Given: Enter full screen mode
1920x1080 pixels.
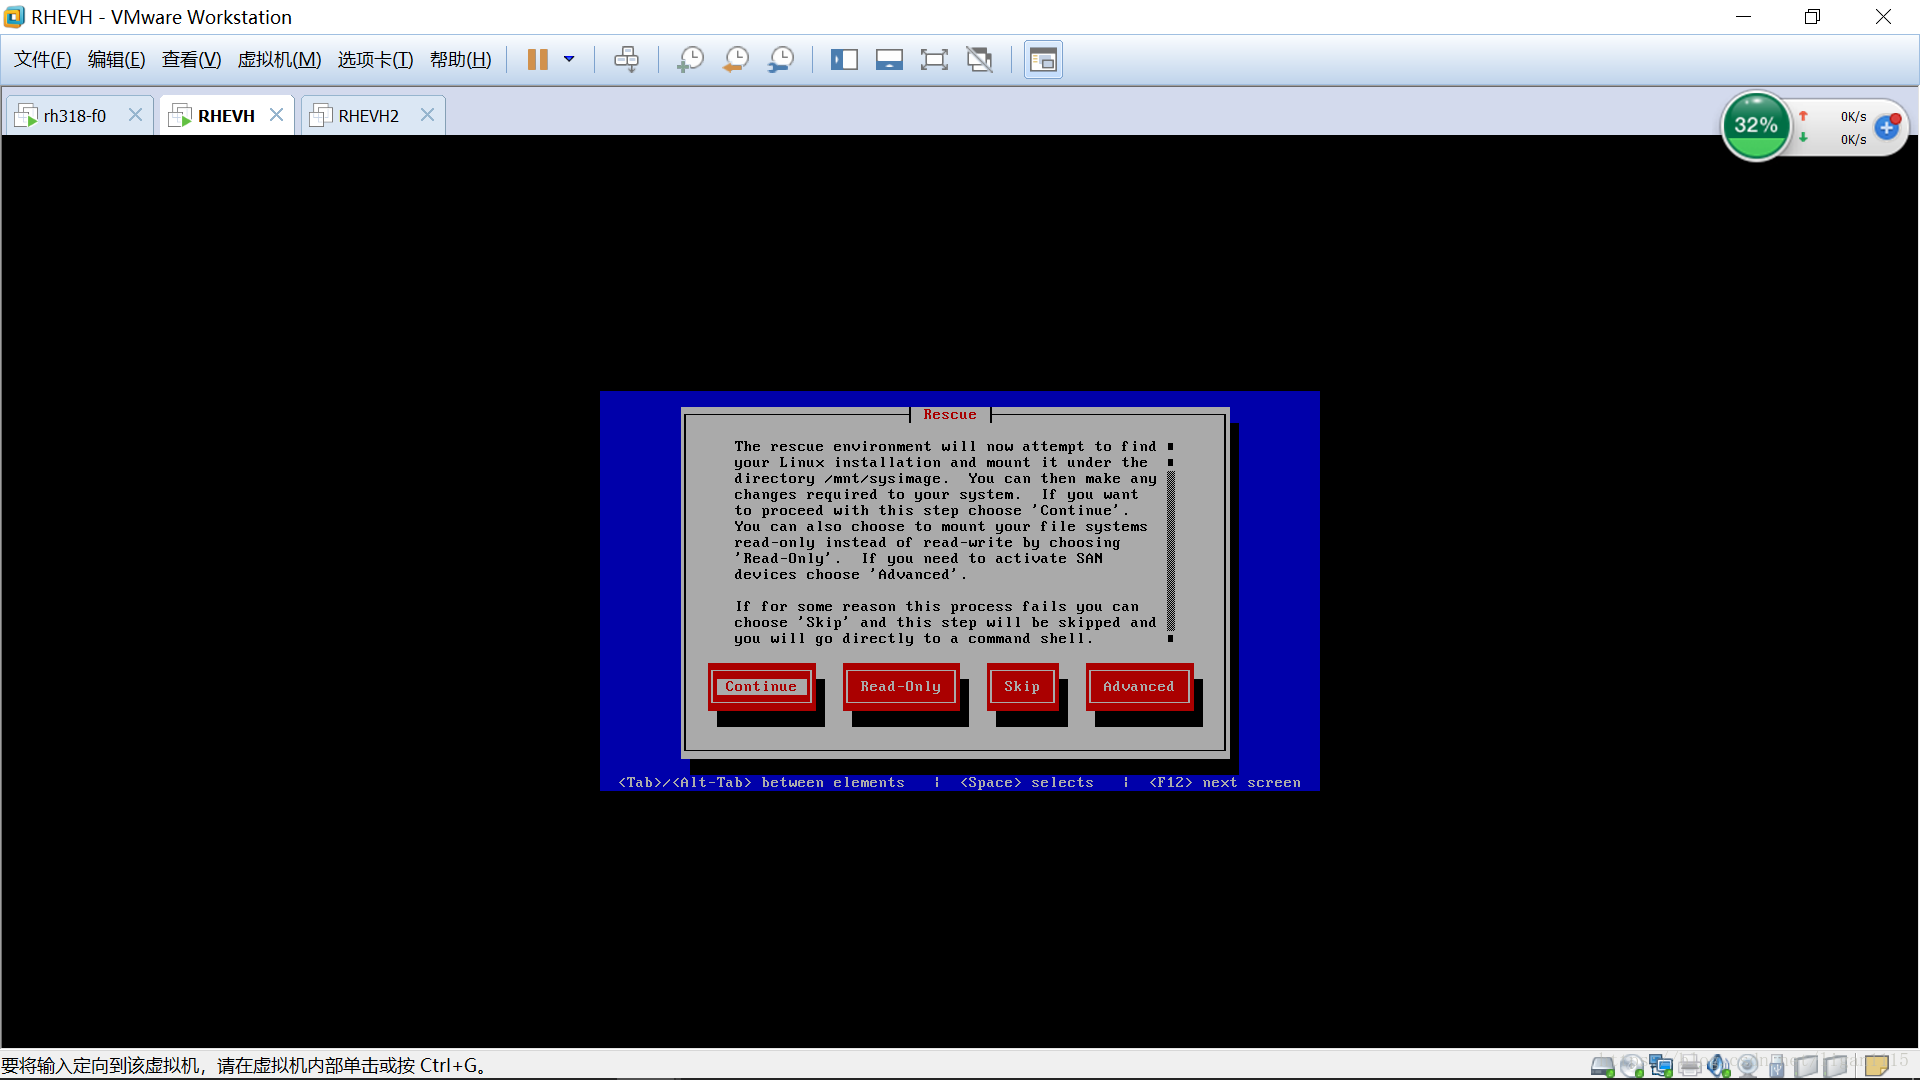Looking at the screenshot, I should coord(934,60).
